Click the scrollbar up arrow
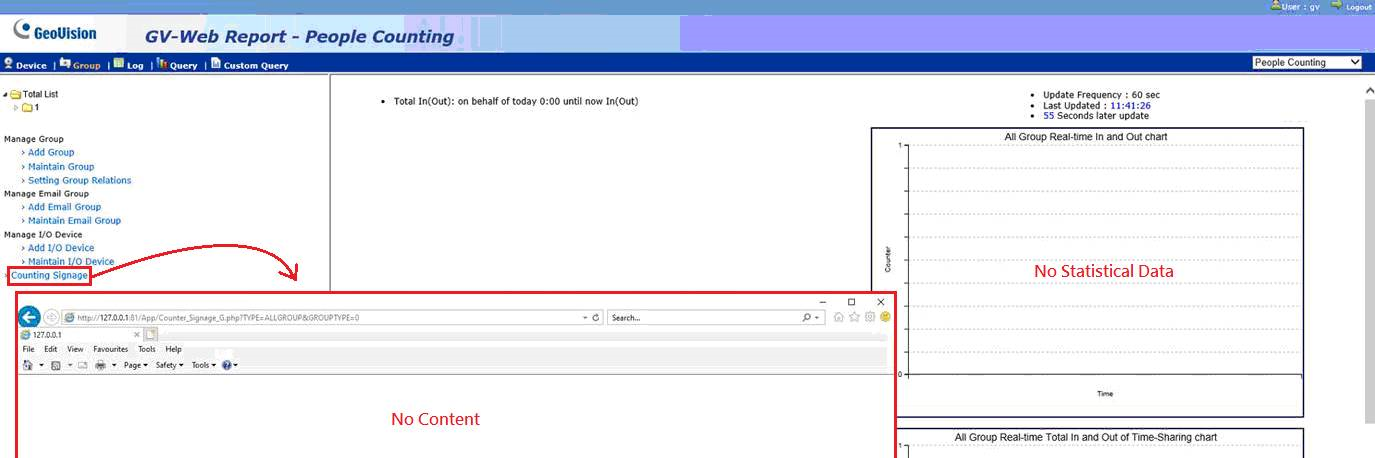 [1369, 90]
